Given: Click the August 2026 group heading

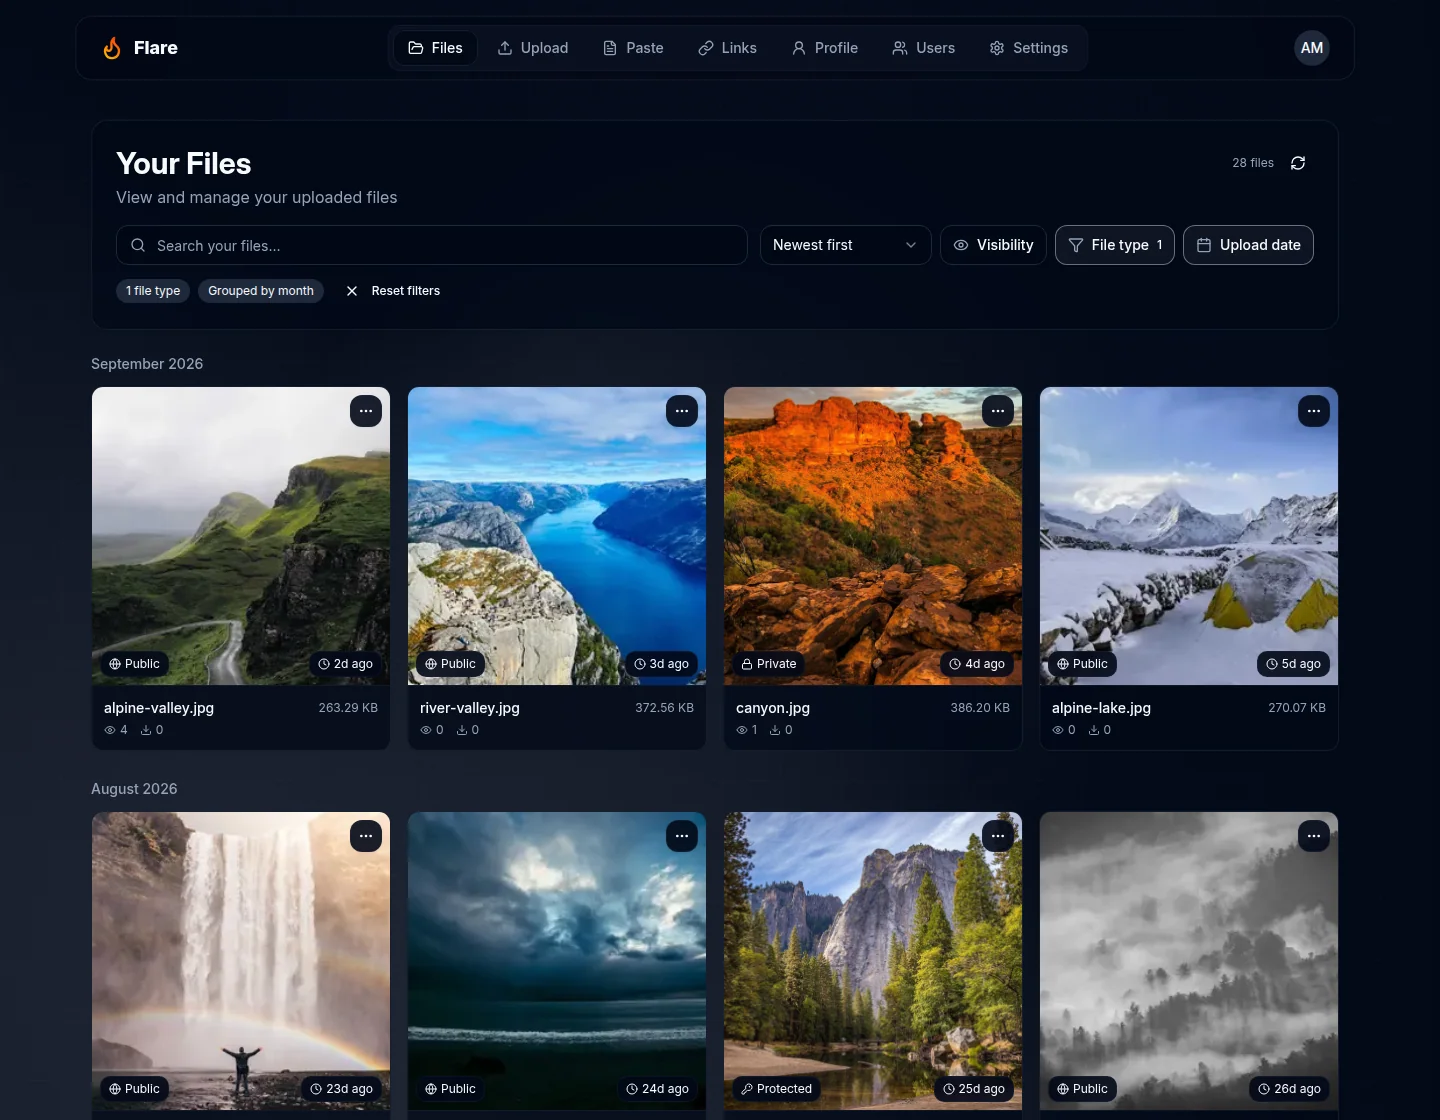Looking at the screenshot, I should click(134, 789).
